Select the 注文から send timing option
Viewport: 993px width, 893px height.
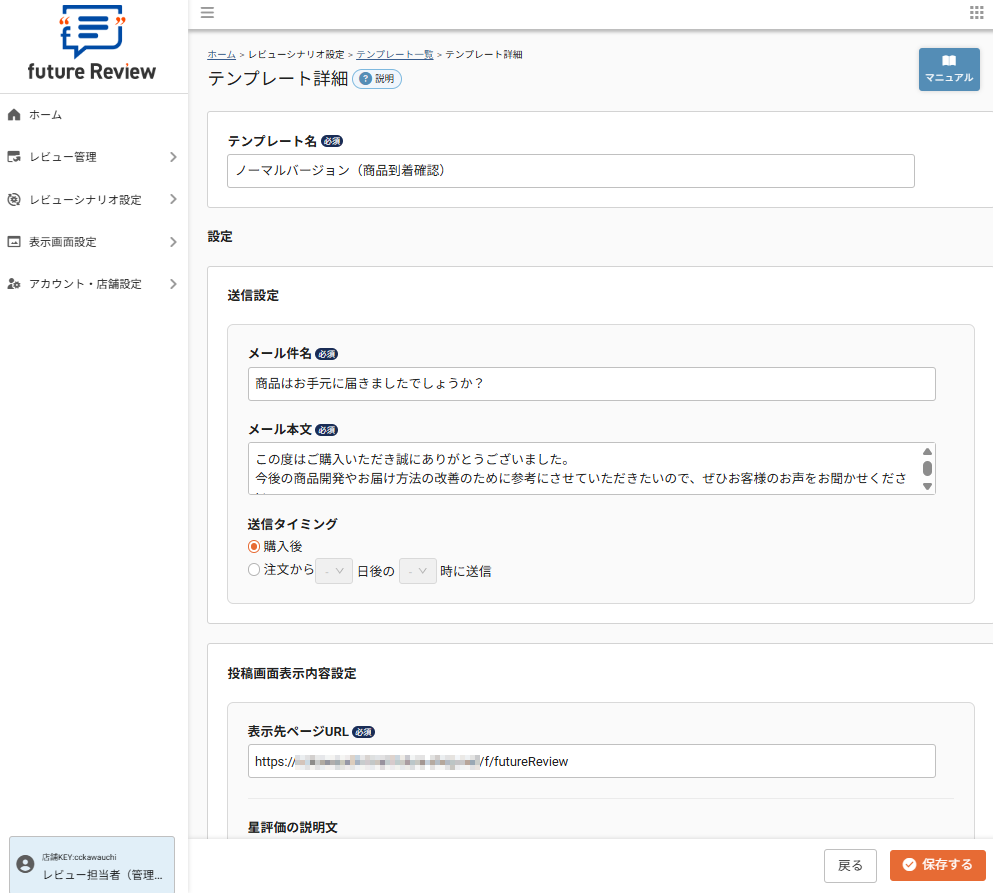point(254,570)
